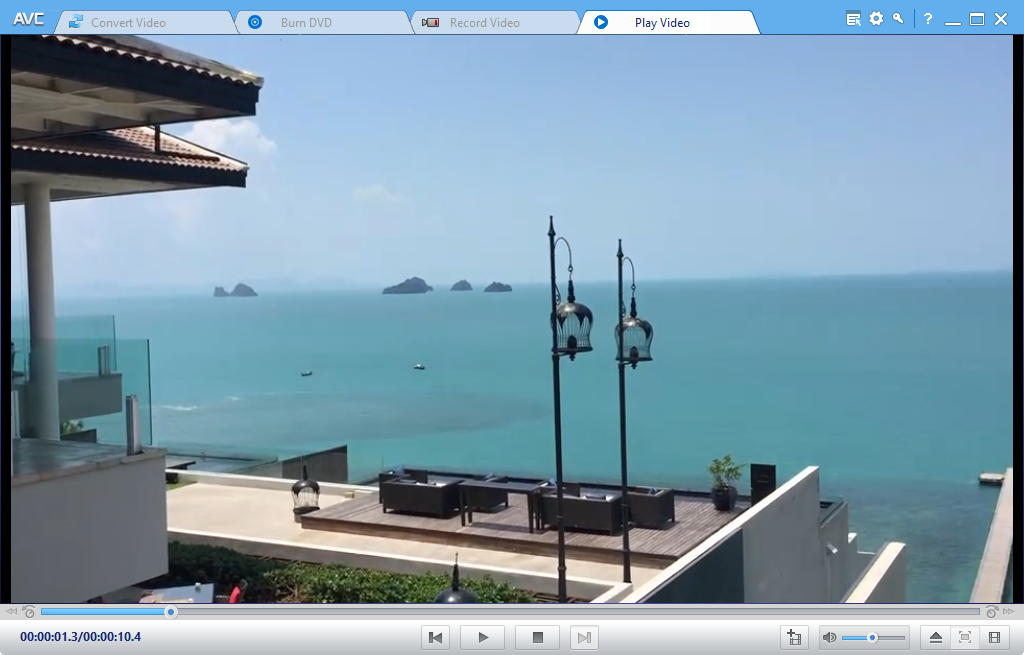This screenshot has height=655, width=1024.
Task: Click the speaker icon to mute audio
Action: click(x=830, y=637)
